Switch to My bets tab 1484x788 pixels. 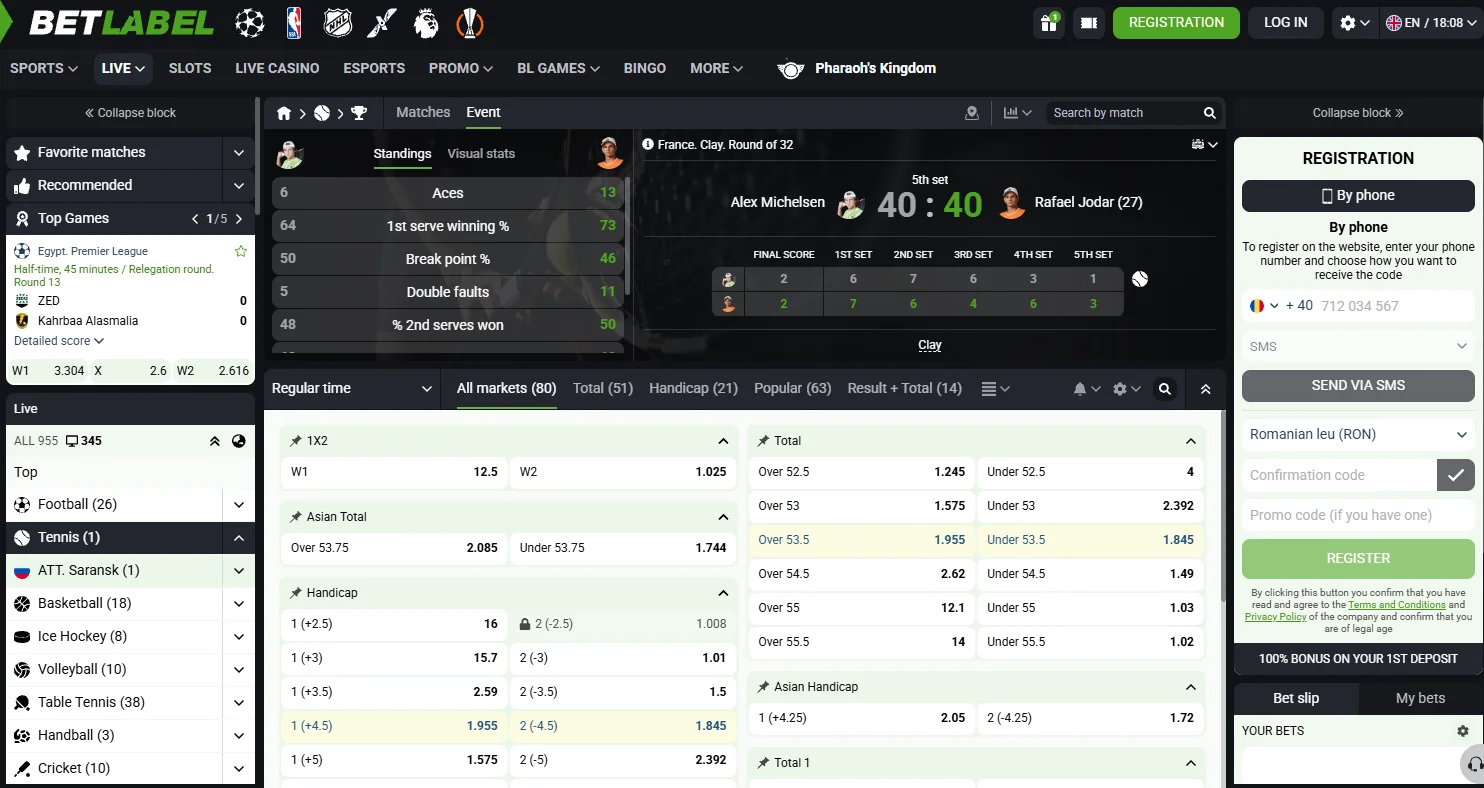pyautogui.click(x=1420, y=698)
